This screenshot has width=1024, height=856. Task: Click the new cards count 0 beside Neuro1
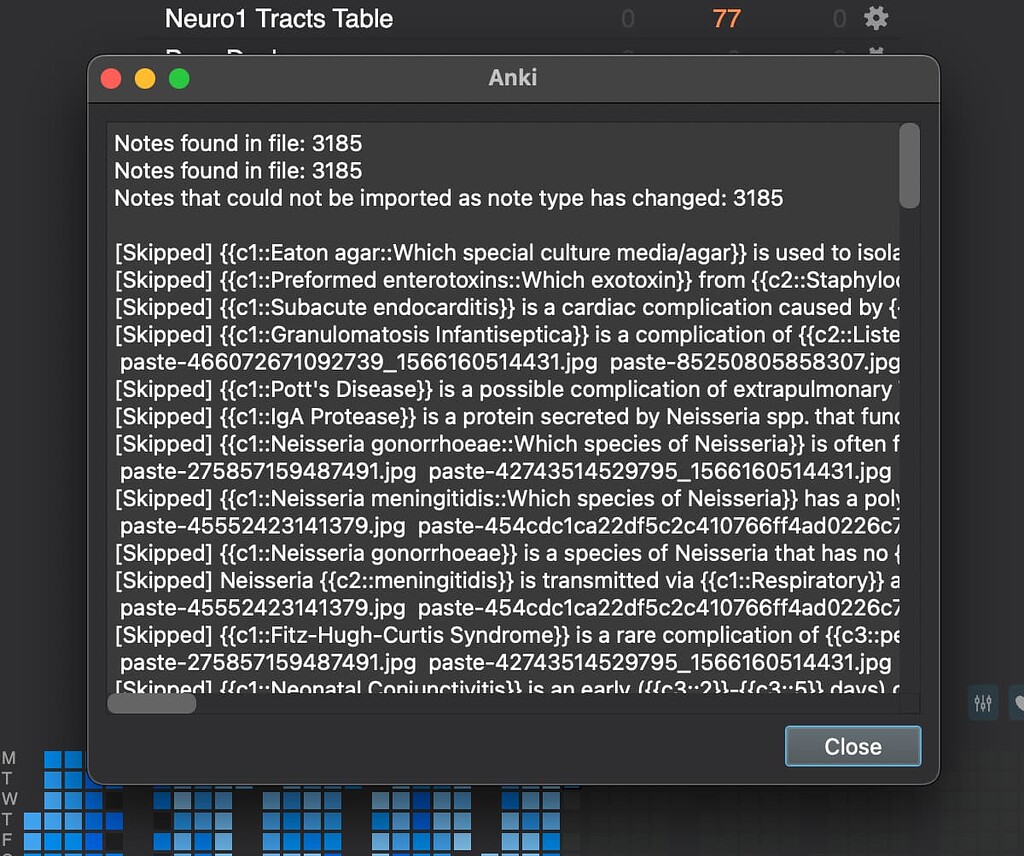(x=628, y=18)
